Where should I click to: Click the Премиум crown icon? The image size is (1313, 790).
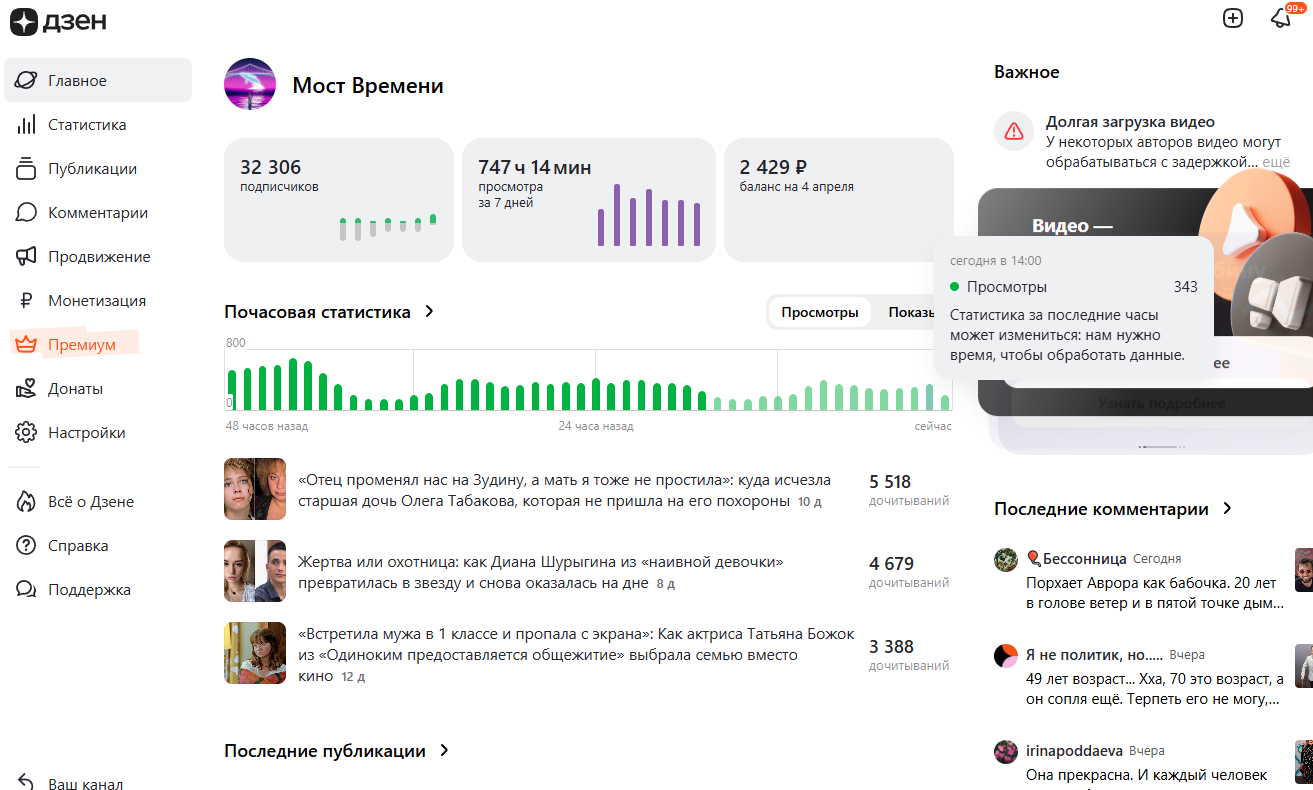24,345
